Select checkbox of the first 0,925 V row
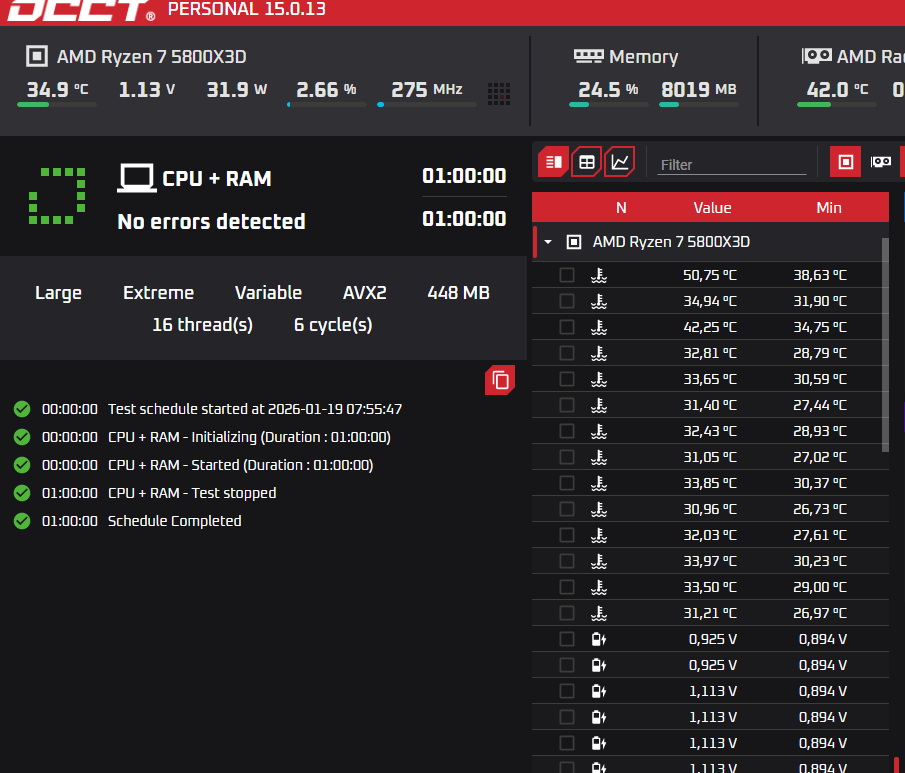 click(x=567, y=639)
